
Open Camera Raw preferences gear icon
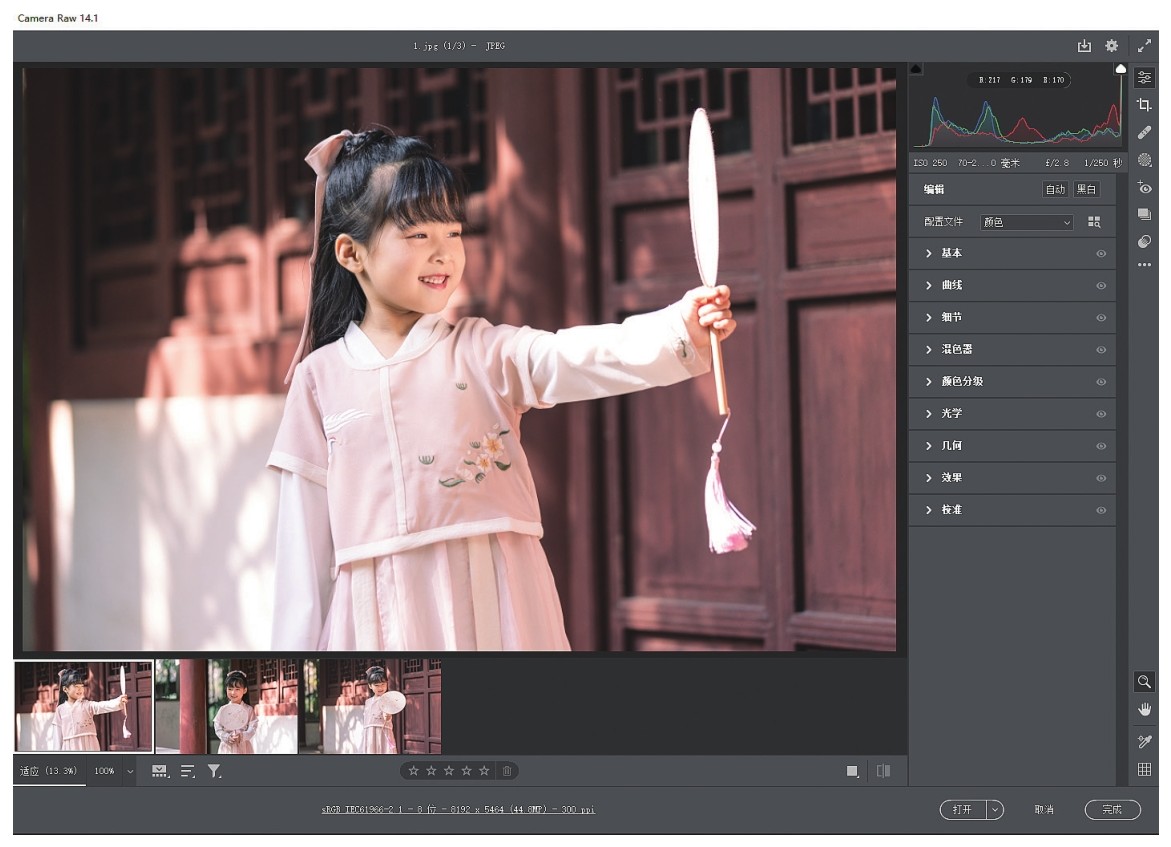[x=1111, y=46]
